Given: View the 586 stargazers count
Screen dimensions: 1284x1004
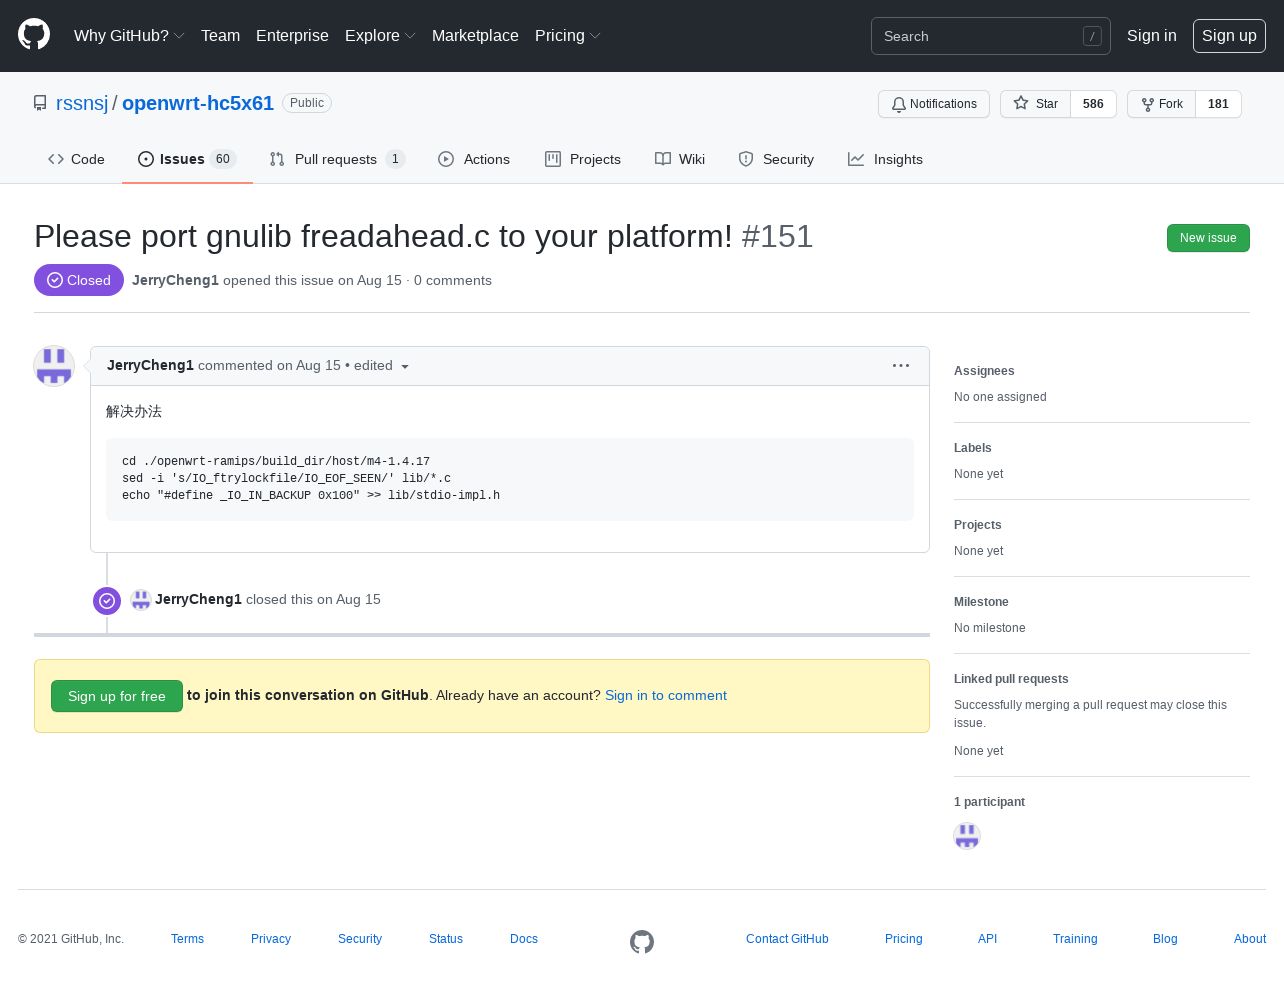Looking at the screenshot, I should click(x=1093, y=104).
